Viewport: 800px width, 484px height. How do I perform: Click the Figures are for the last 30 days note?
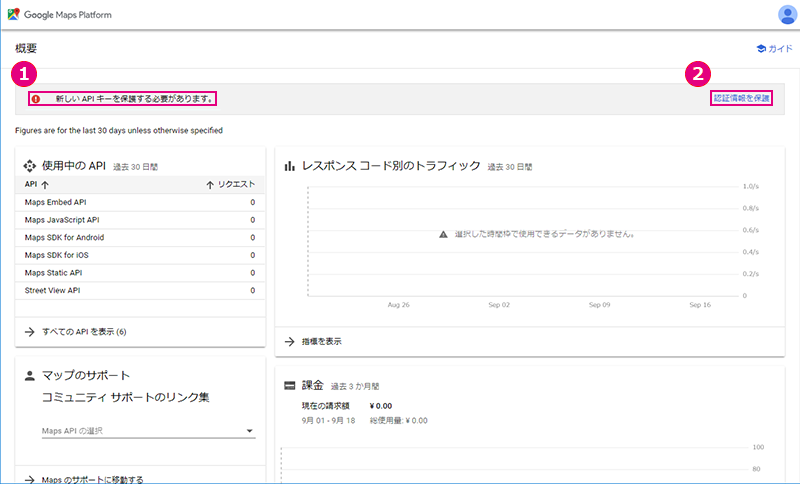[119, 131]
